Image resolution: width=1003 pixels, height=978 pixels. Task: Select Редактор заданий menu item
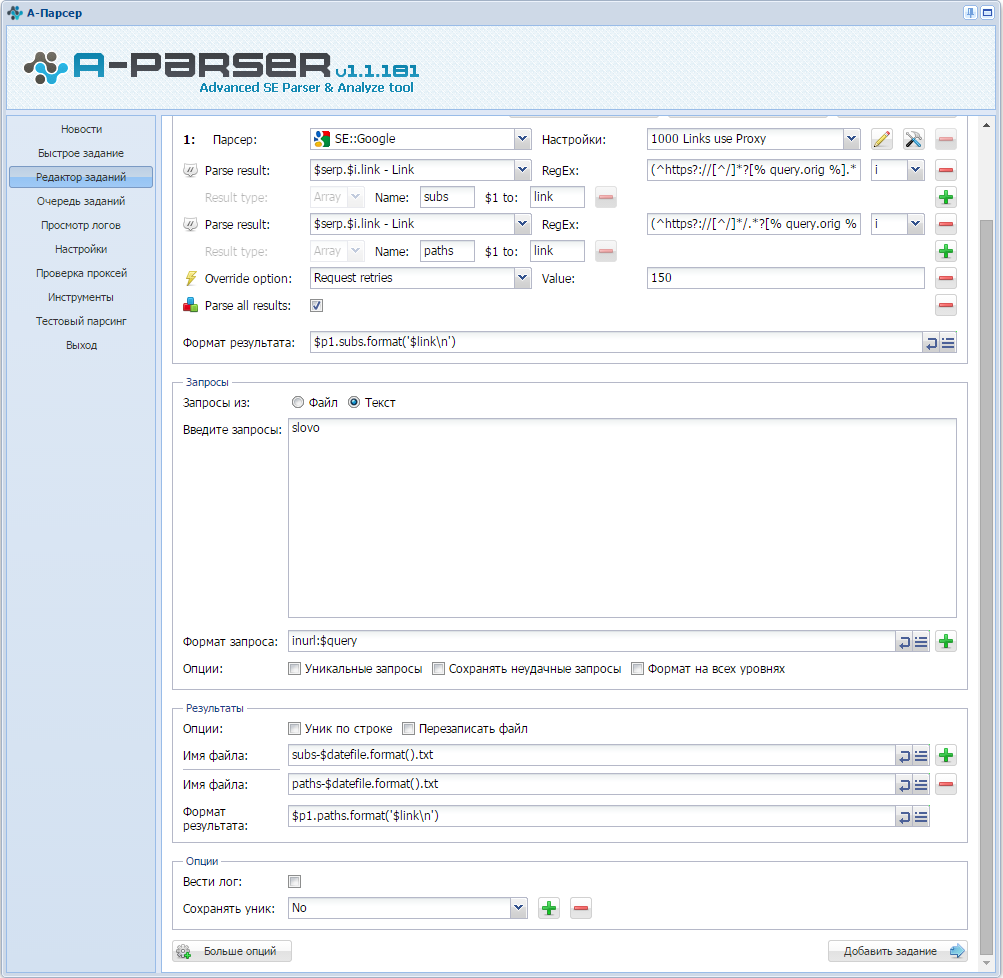click(81, 177)
